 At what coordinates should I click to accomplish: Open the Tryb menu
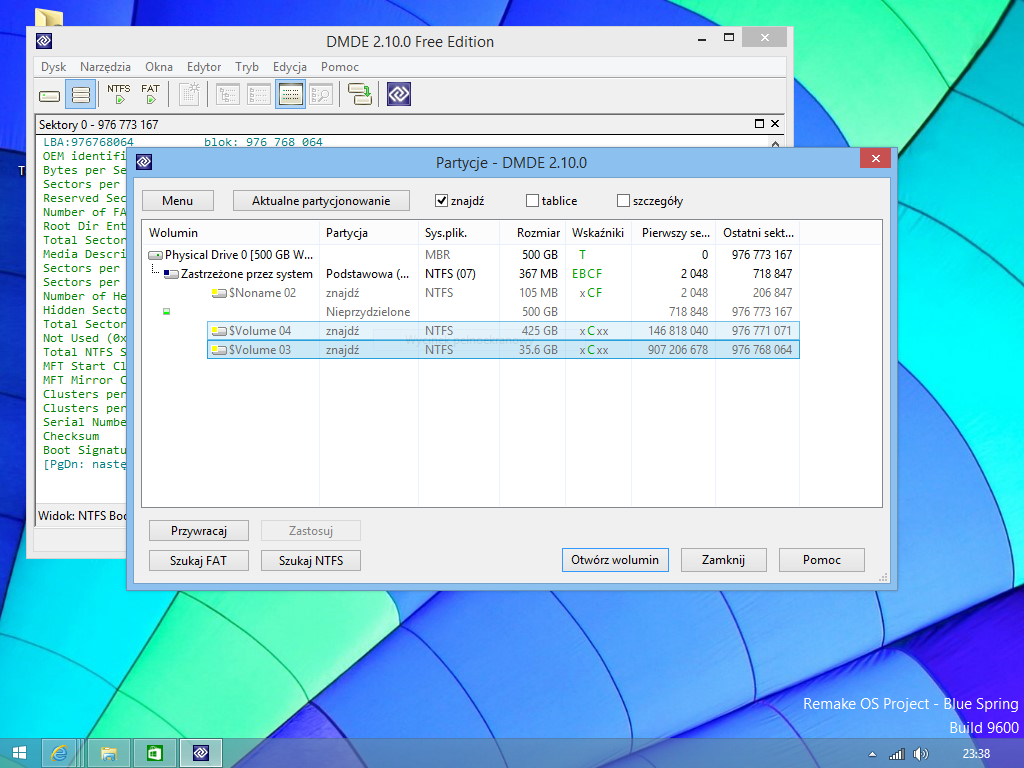pos(247,67)
